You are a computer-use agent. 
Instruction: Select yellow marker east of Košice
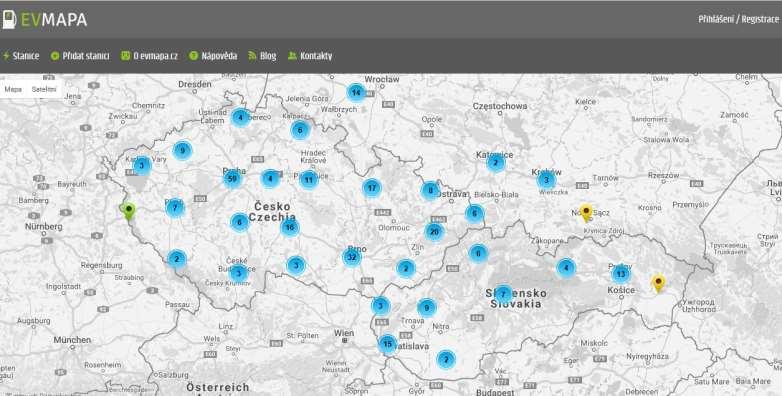658,284
